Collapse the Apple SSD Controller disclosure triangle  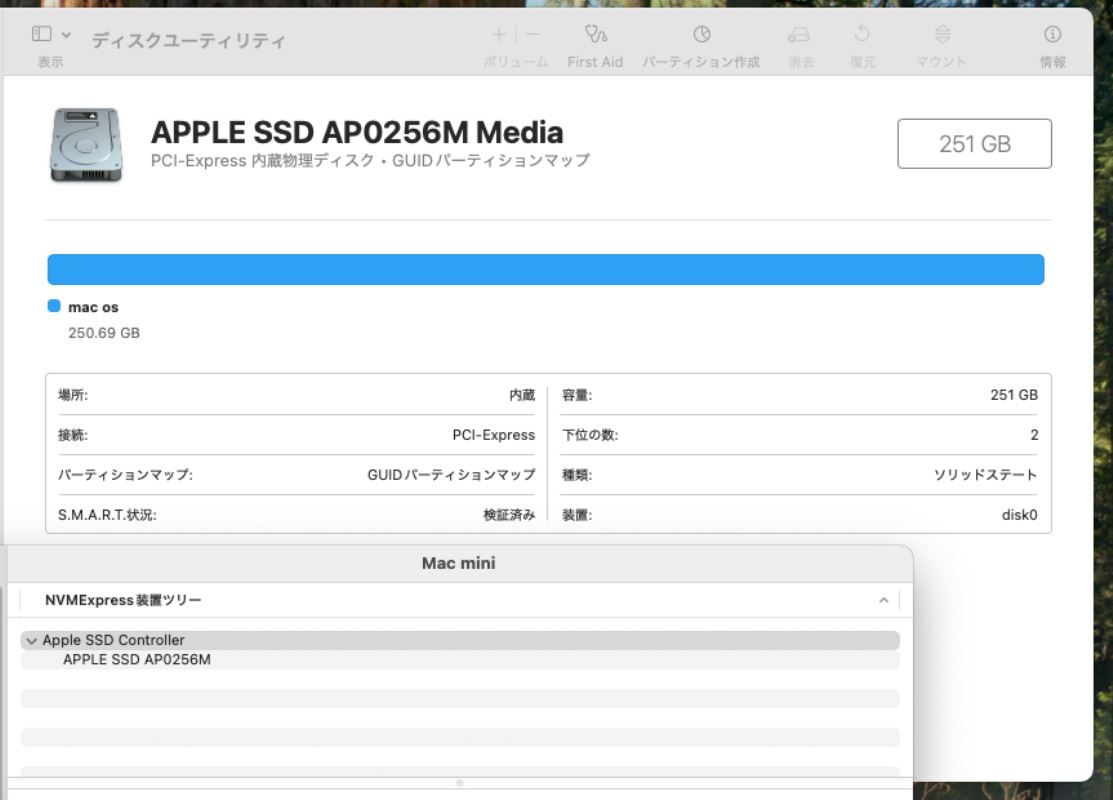coord(32,641)
